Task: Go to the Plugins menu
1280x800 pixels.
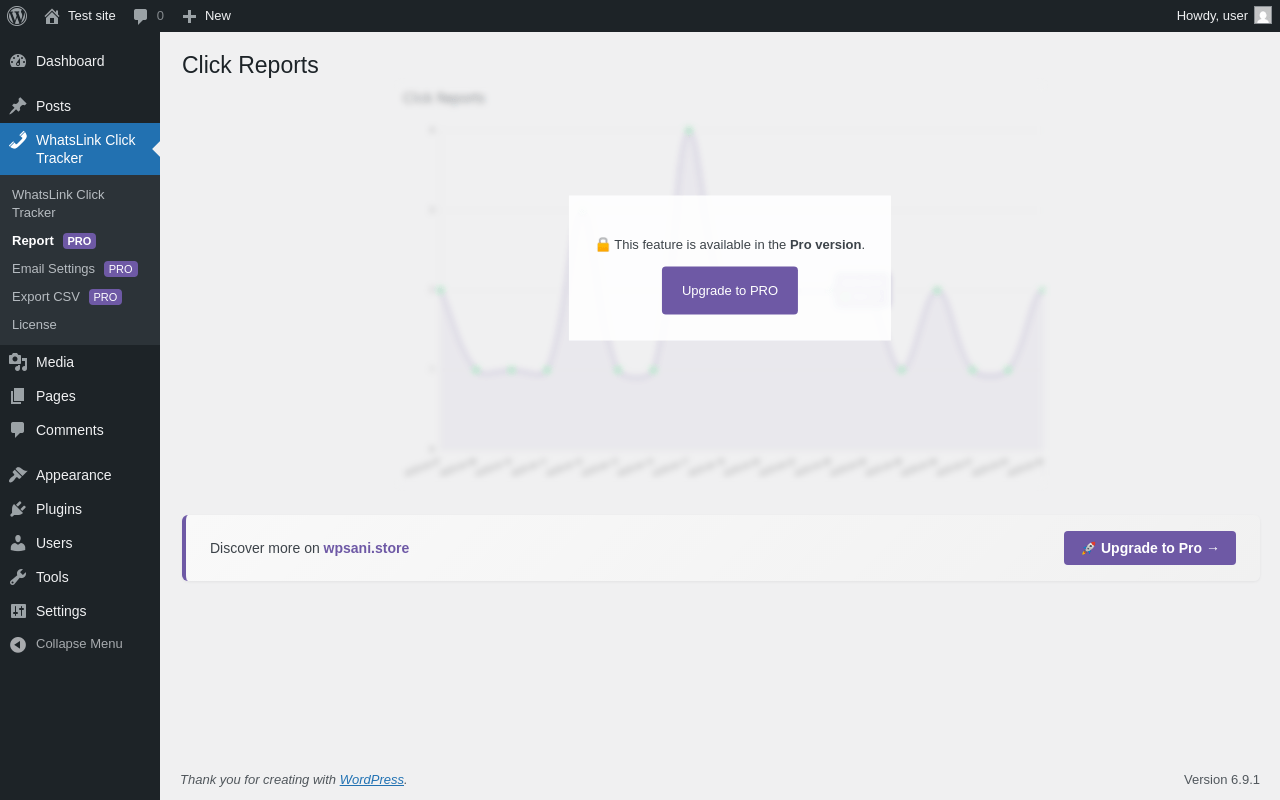Action: [80, 509]
